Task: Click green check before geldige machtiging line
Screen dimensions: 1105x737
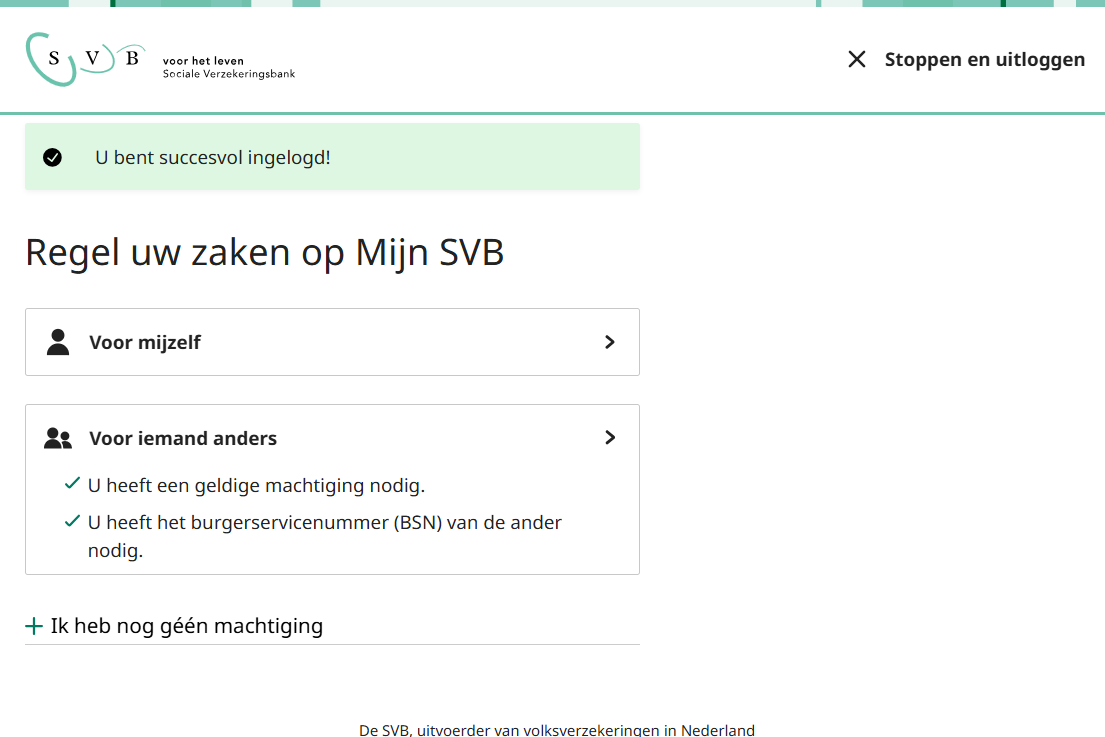Action: [x=72, y=483]
